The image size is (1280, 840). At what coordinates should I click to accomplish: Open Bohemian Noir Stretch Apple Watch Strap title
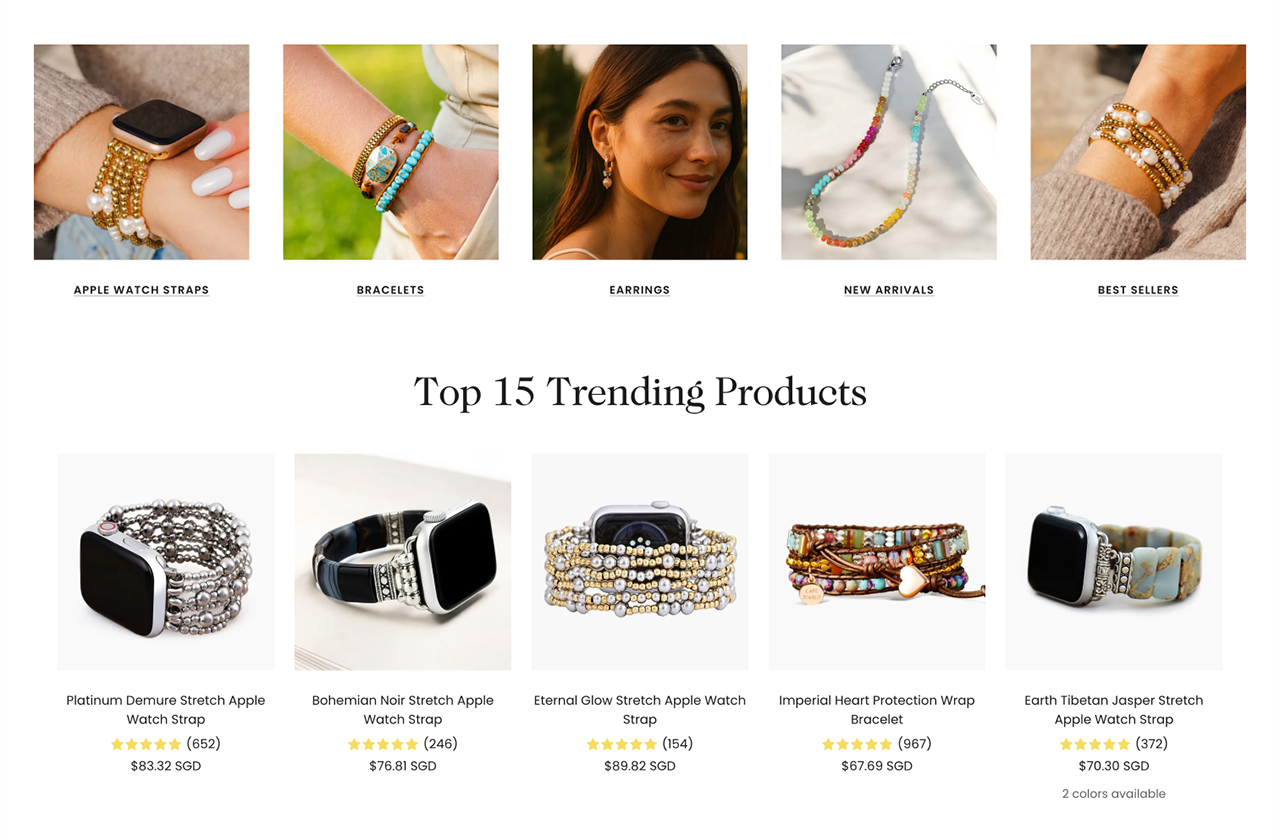pos(403,710)
